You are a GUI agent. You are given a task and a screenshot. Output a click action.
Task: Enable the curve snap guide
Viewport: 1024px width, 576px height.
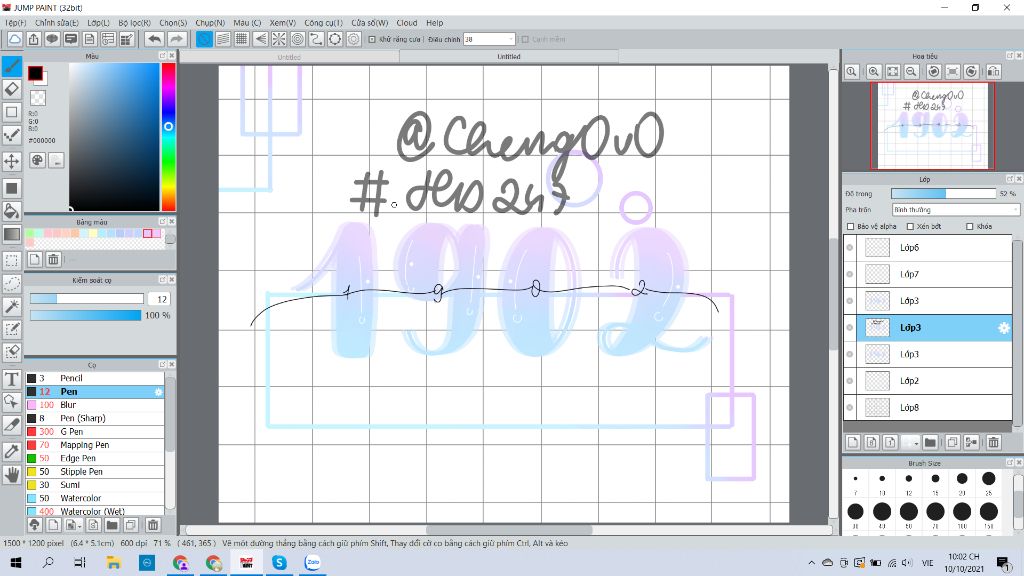pos(316,39)
